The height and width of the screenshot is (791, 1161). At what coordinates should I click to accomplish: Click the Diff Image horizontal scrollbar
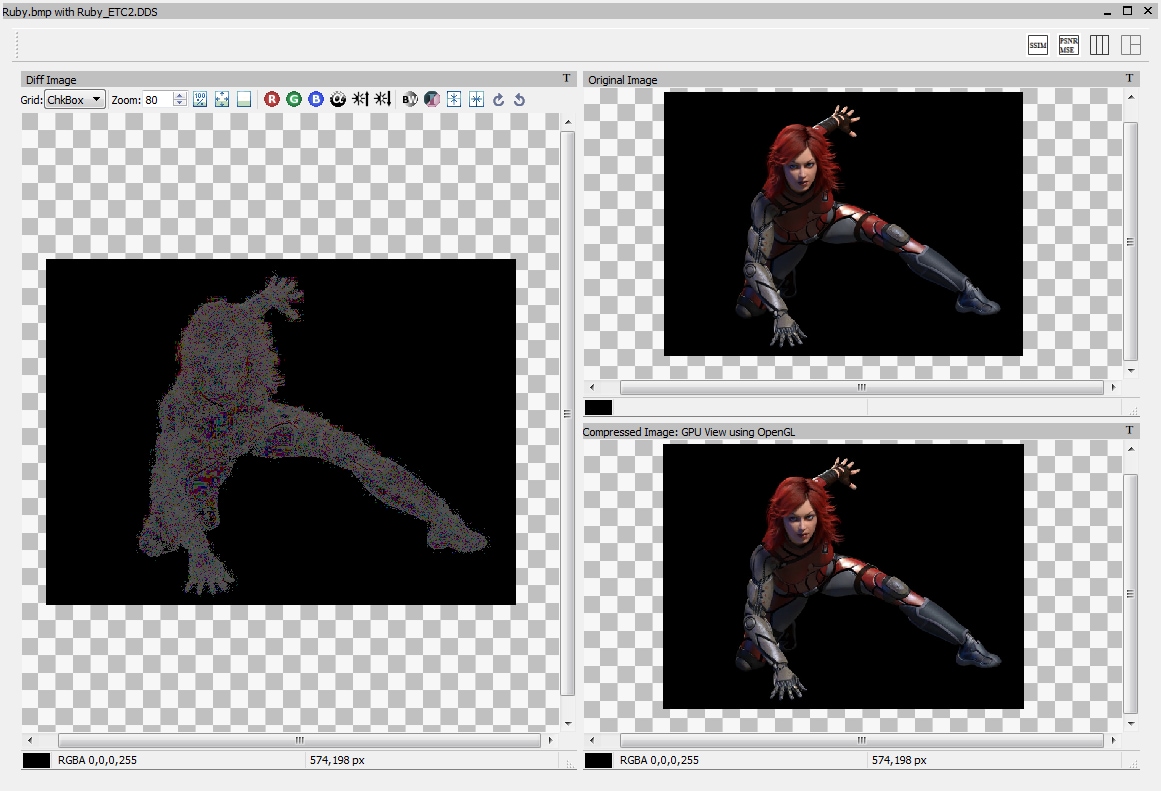(299, 741)
